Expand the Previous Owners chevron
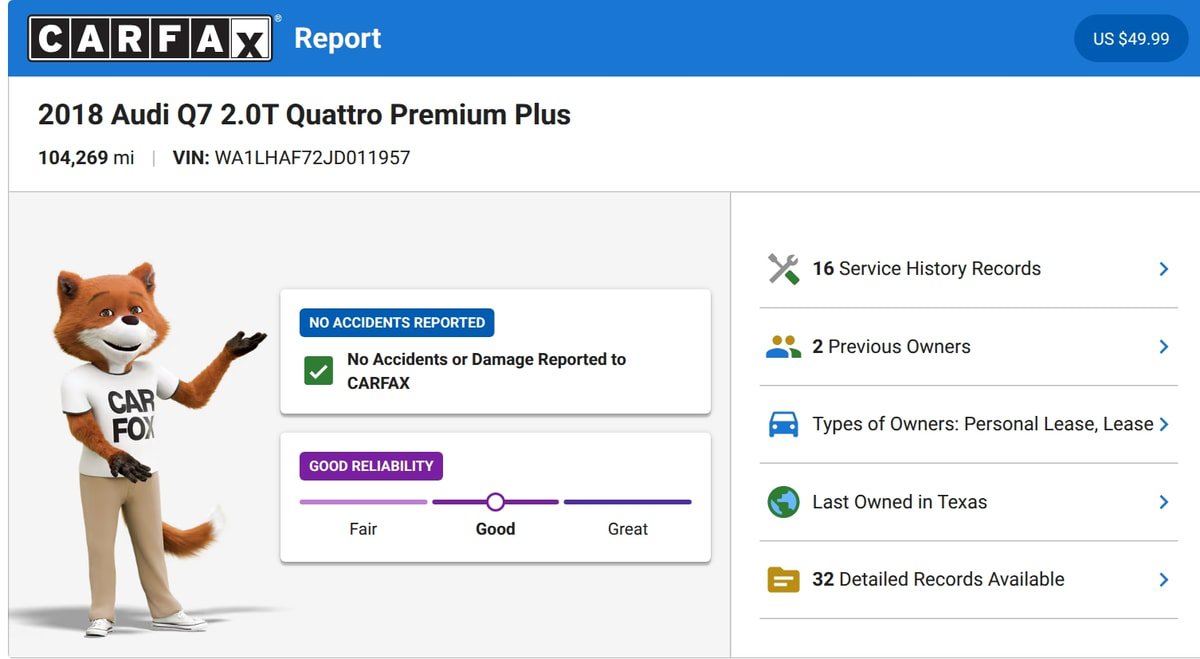 pos(1164,347)
